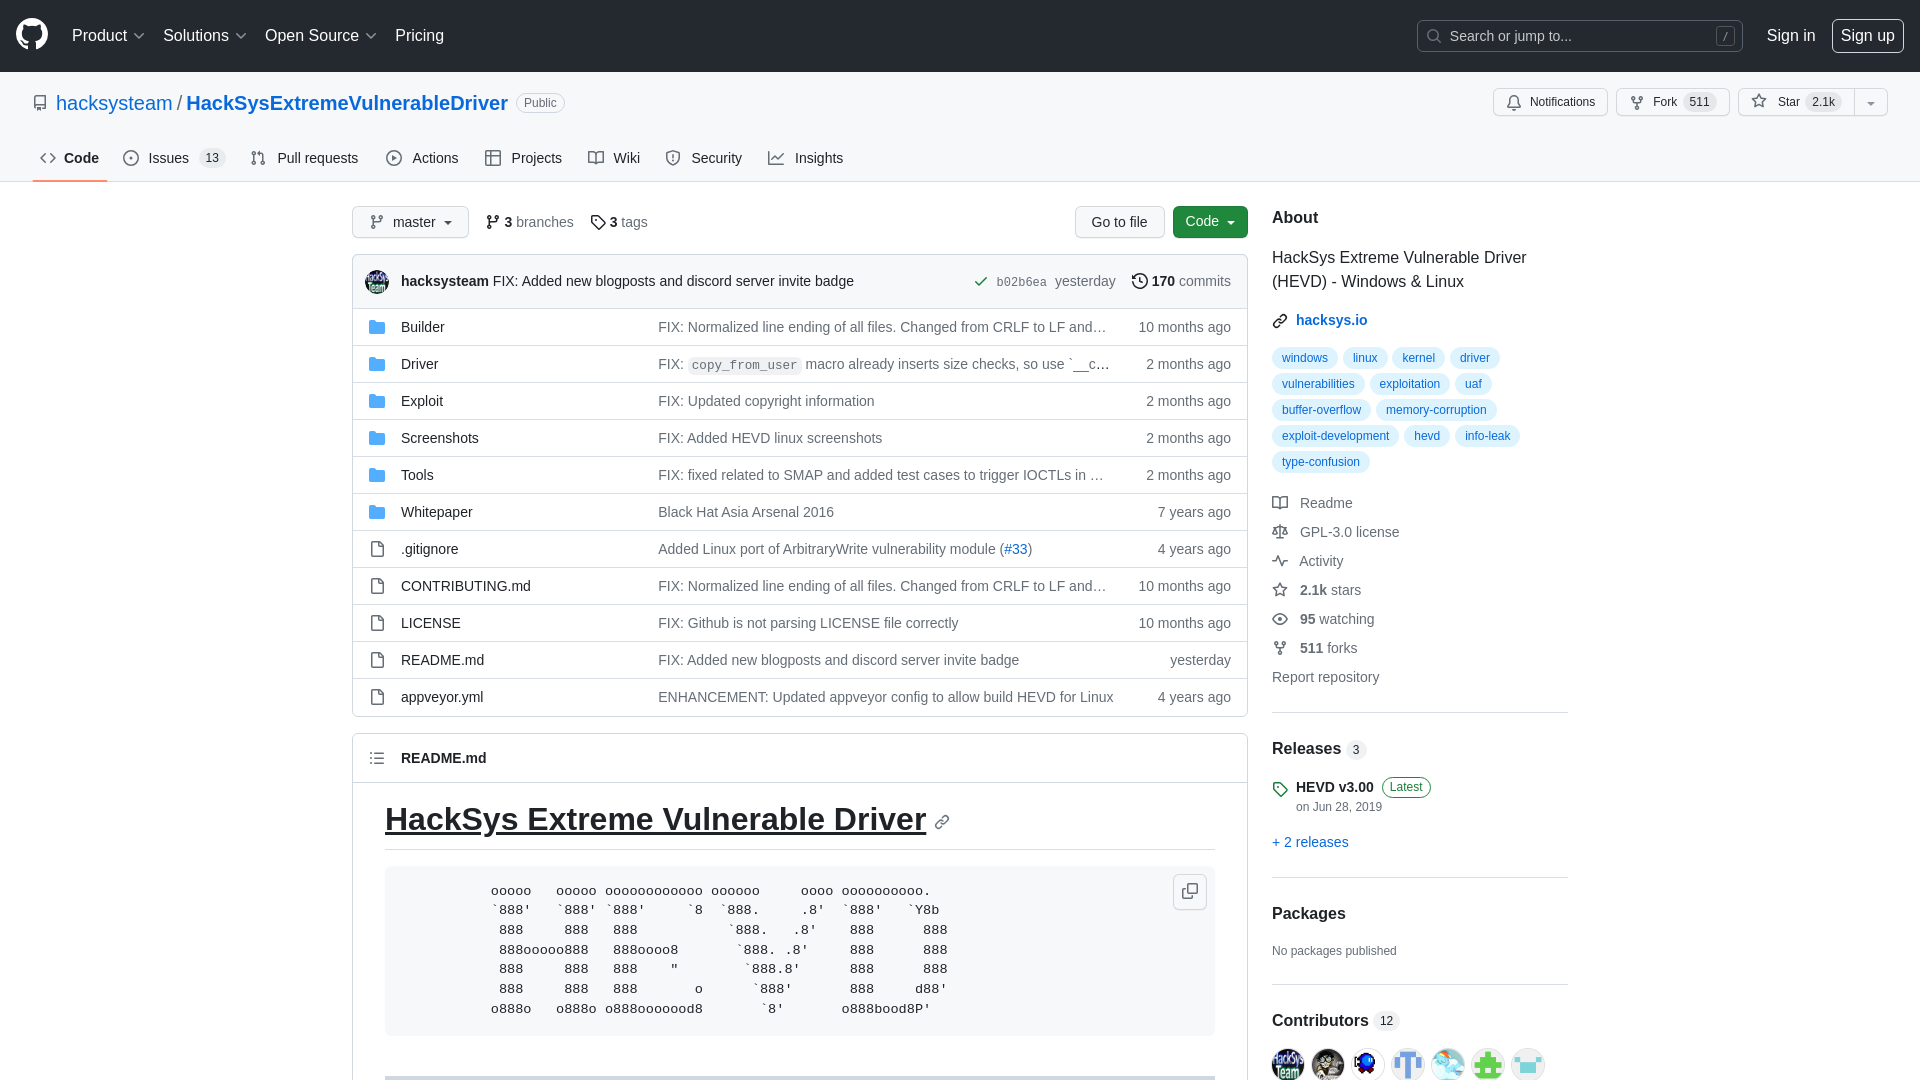
Task: Select the LICENSE file icon
Action: click(377, 623)
